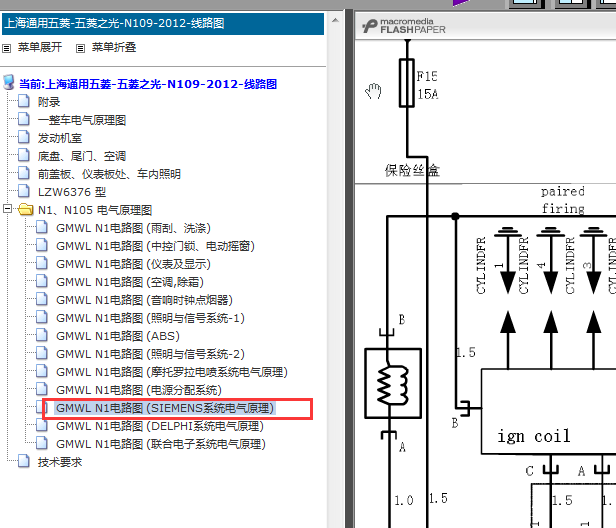This screenshot has width=616, height=528.
Task: Open GMWL N1电路图 (联合电子系统电气原理)
Action: [161, 444]
